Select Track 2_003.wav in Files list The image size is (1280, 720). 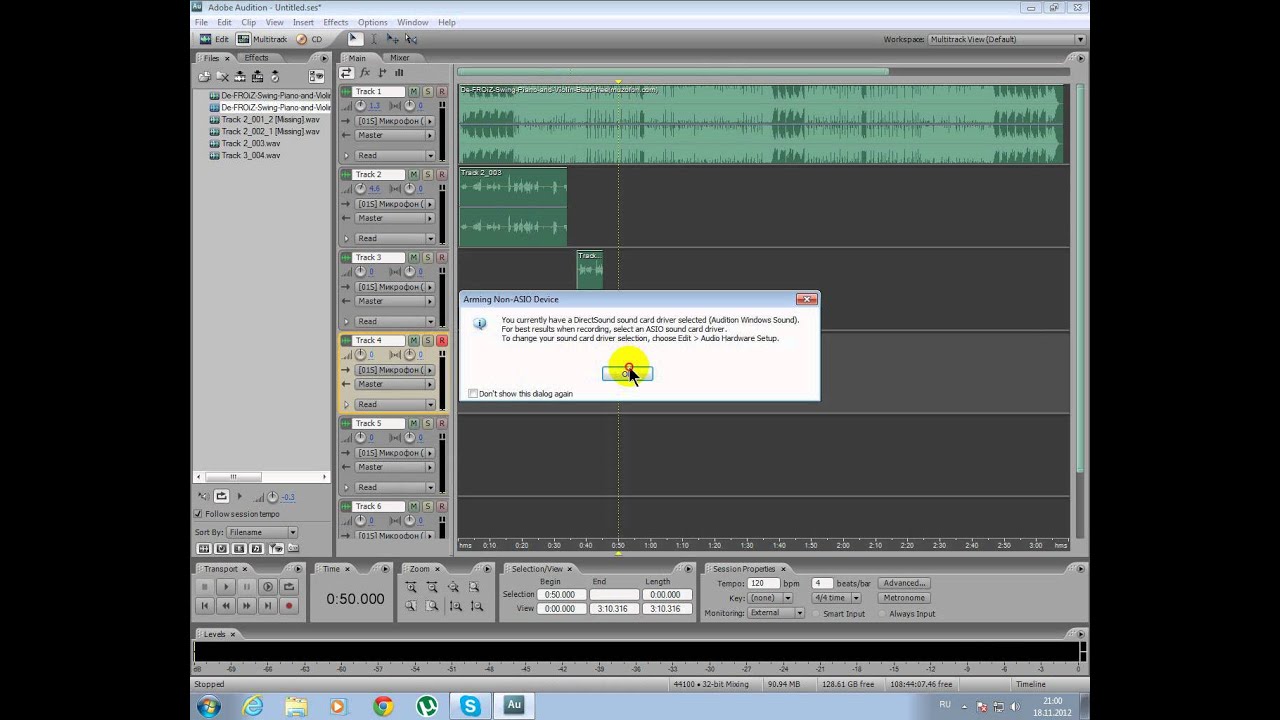250,143
